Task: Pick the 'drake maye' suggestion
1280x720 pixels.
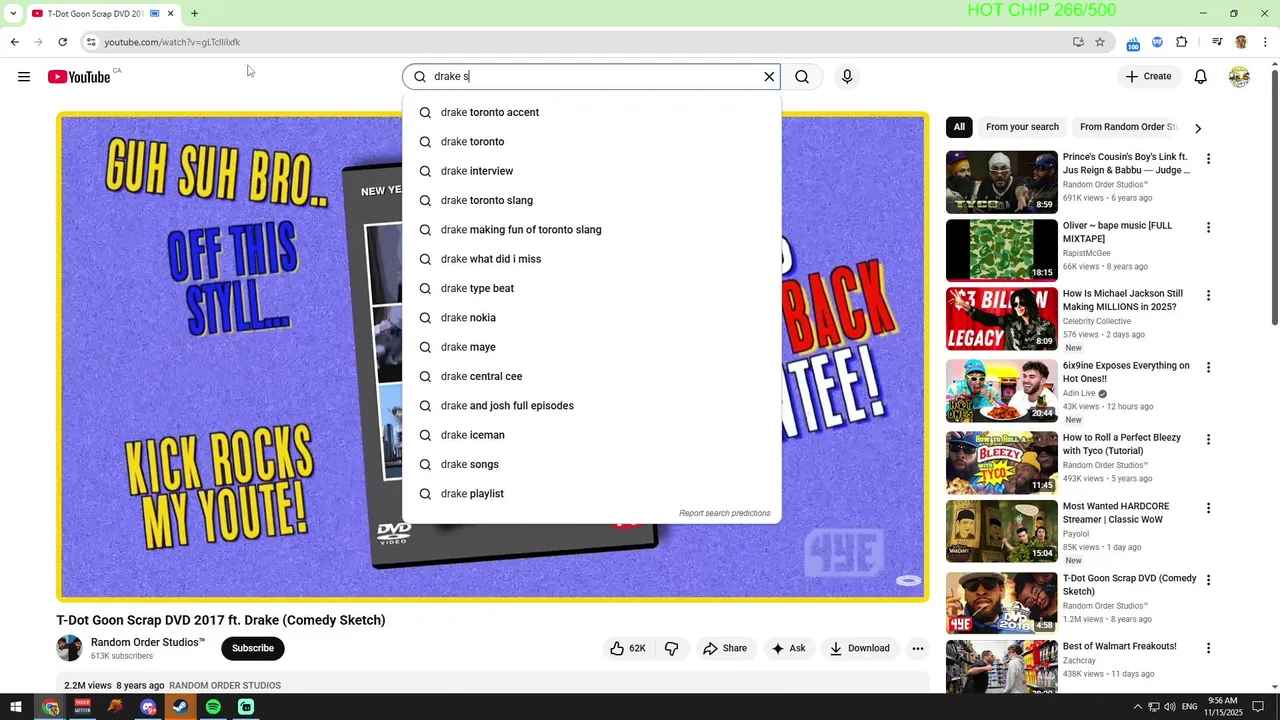Action: (x=592, y=347)
